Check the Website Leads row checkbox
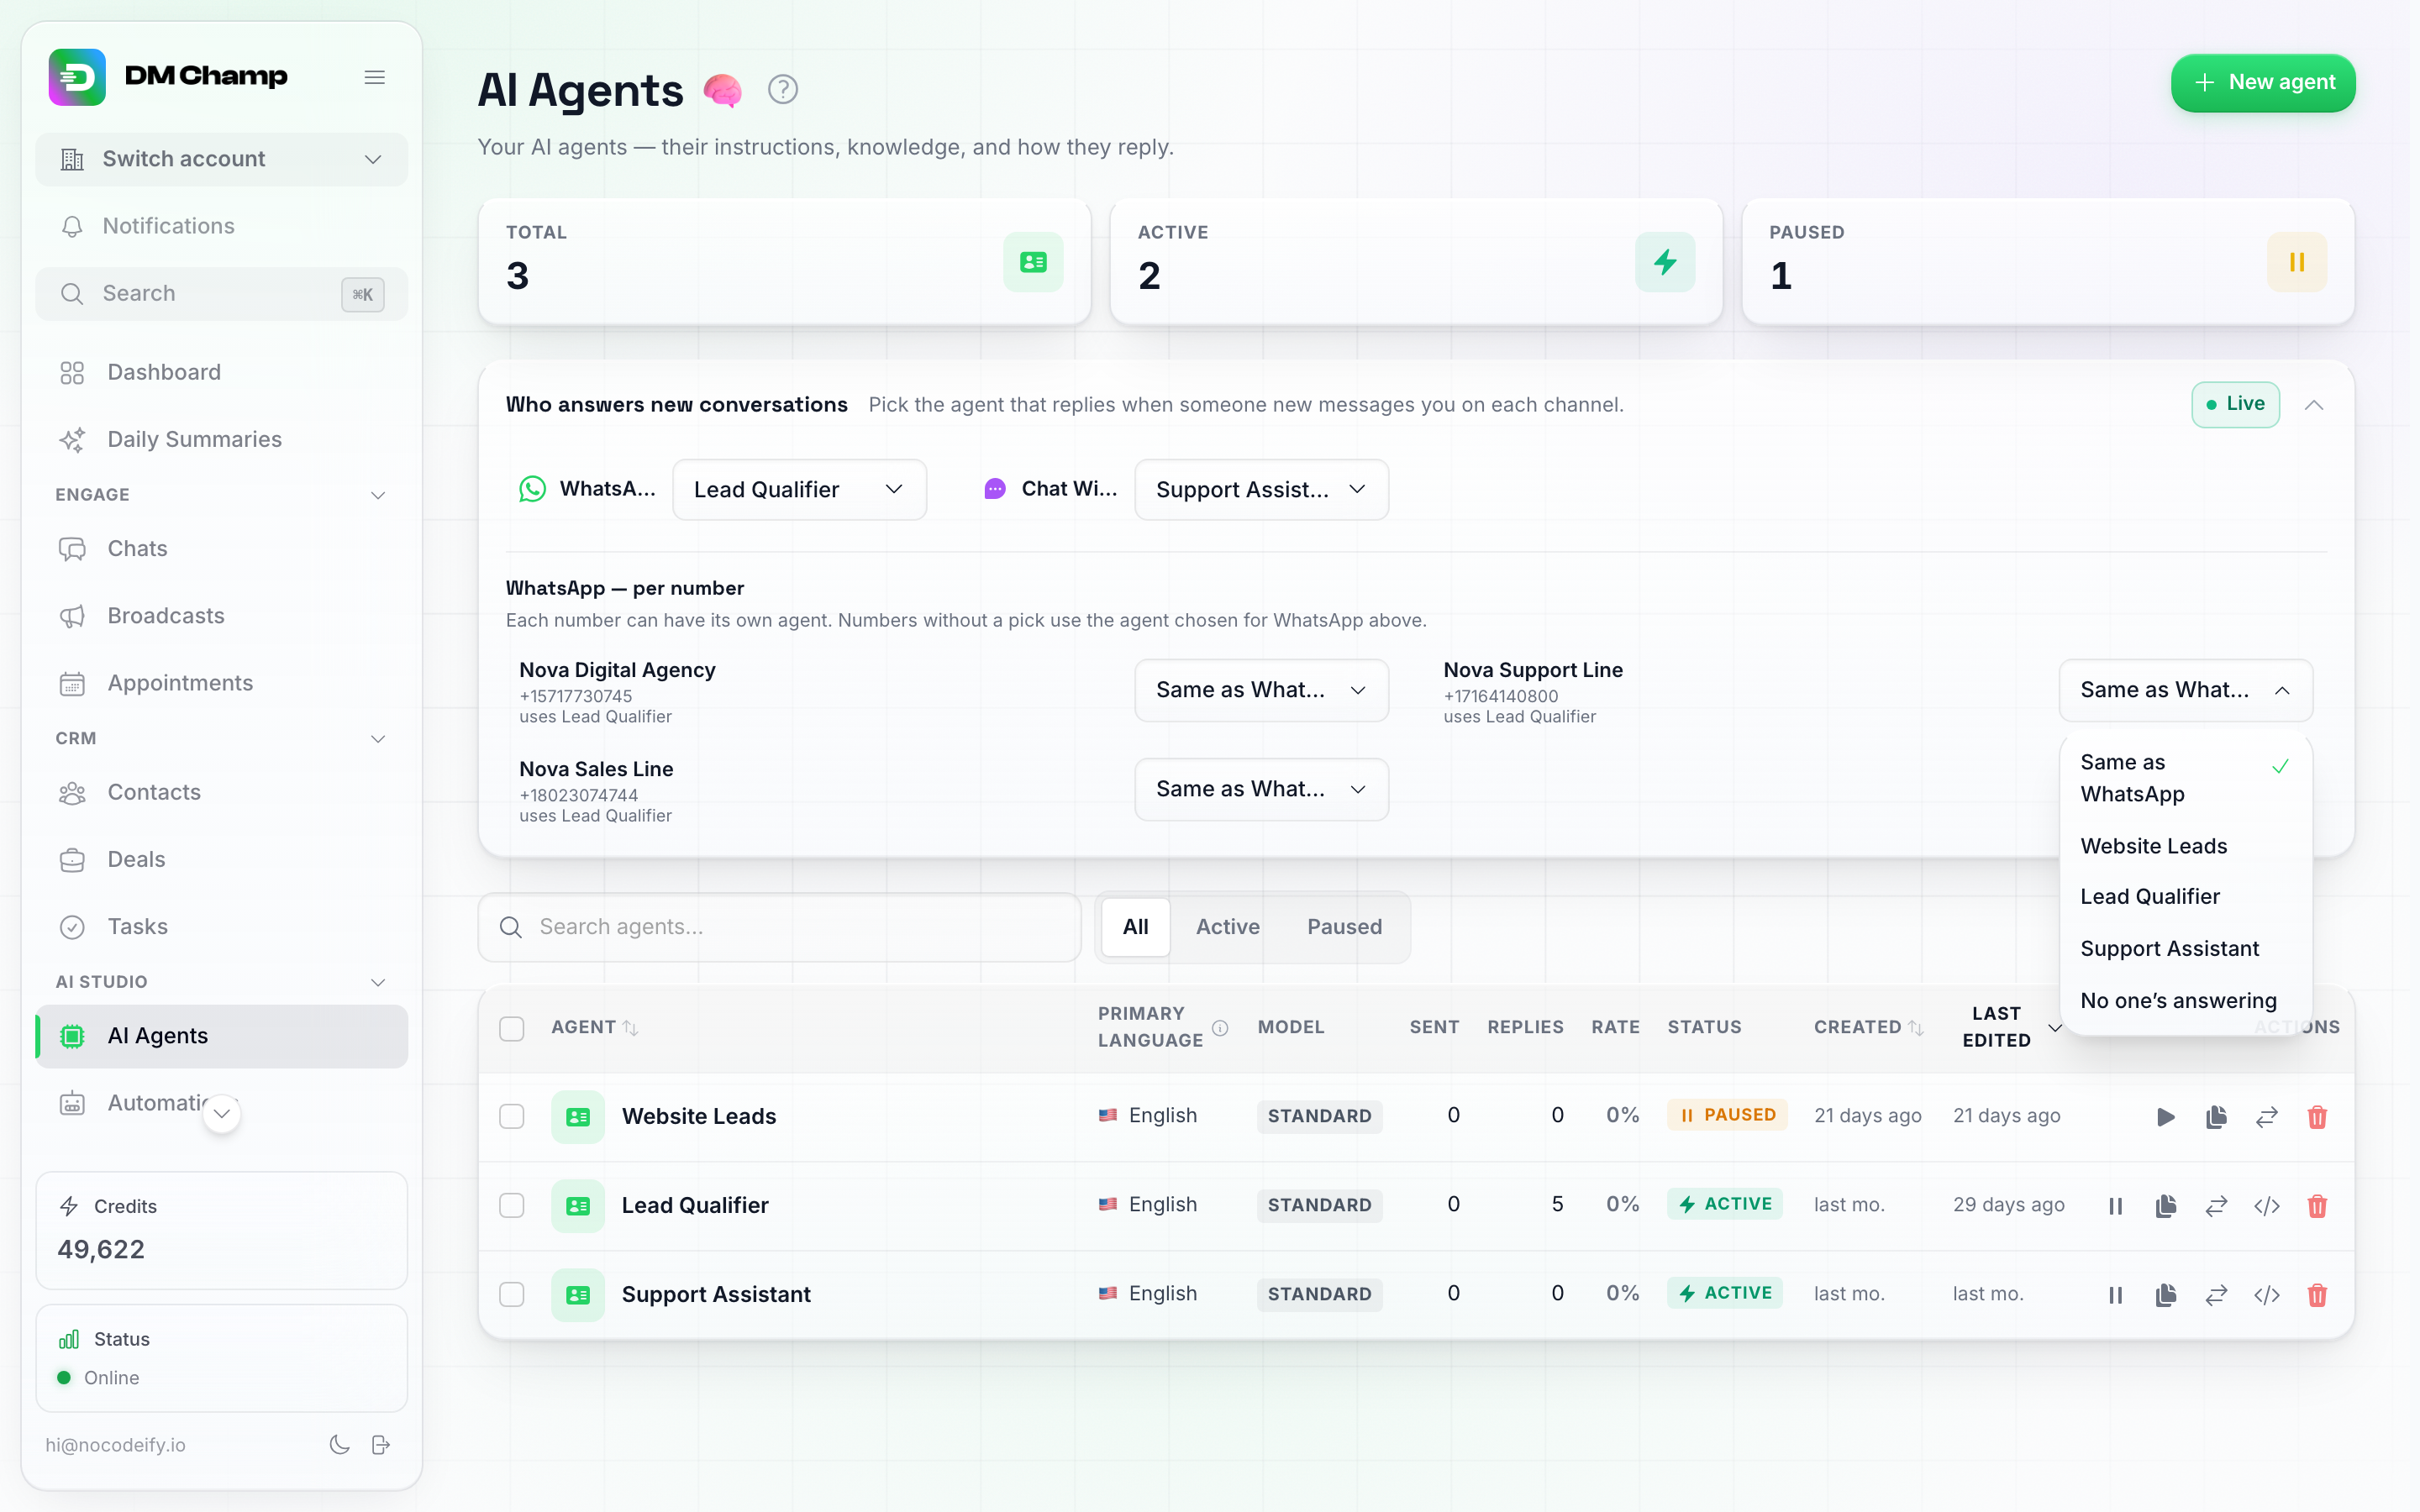 (511, 1116)
